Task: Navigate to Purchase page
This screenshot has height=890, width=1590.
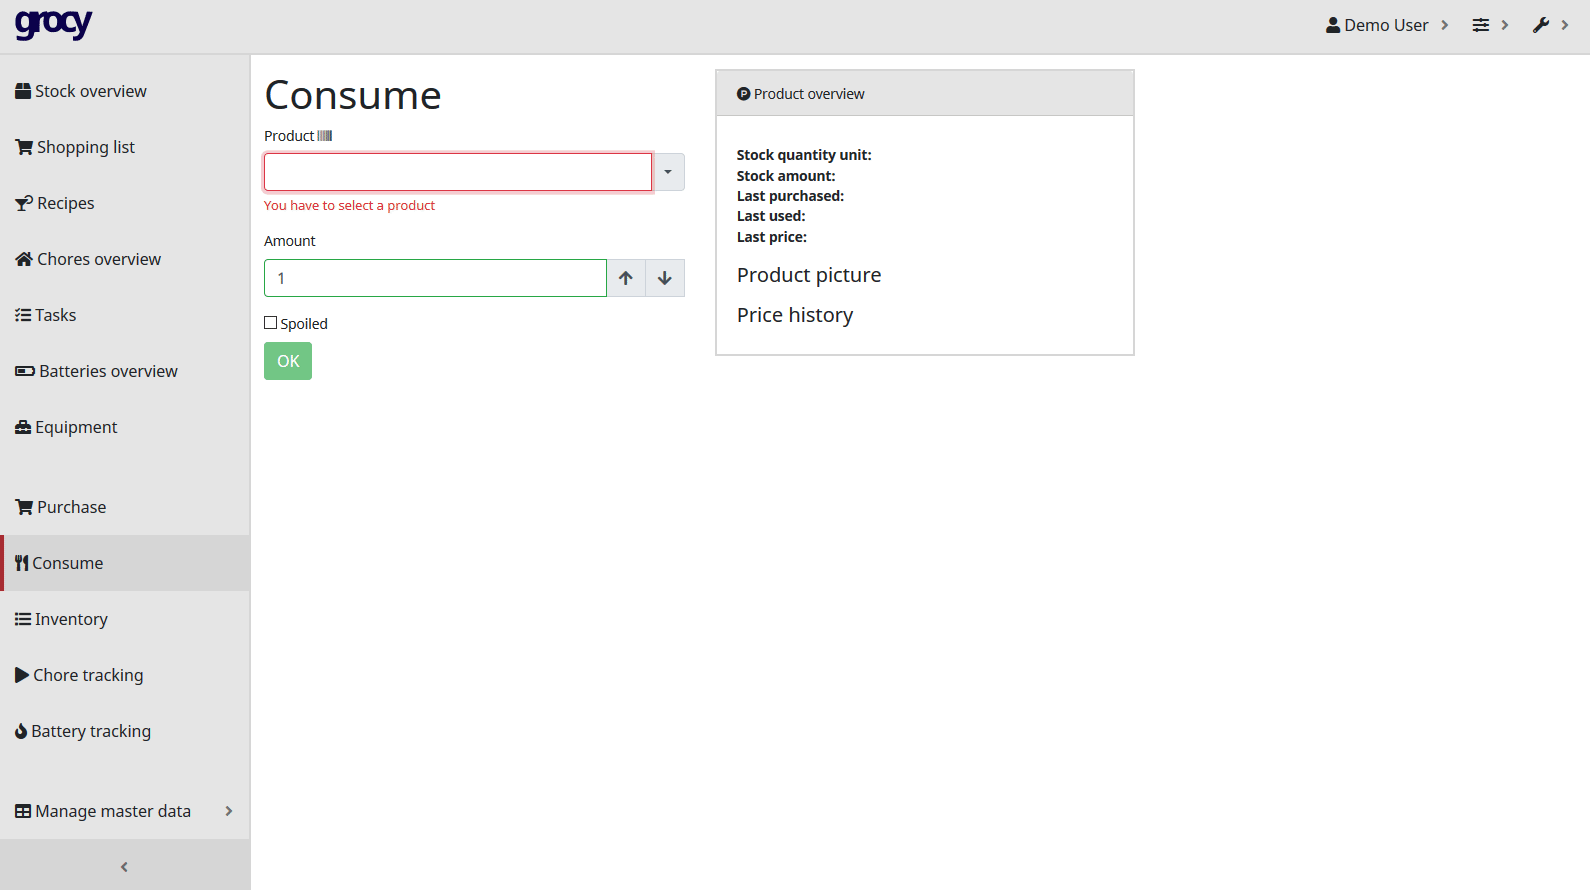Action: pyautogui.click(x=71, y=507)
